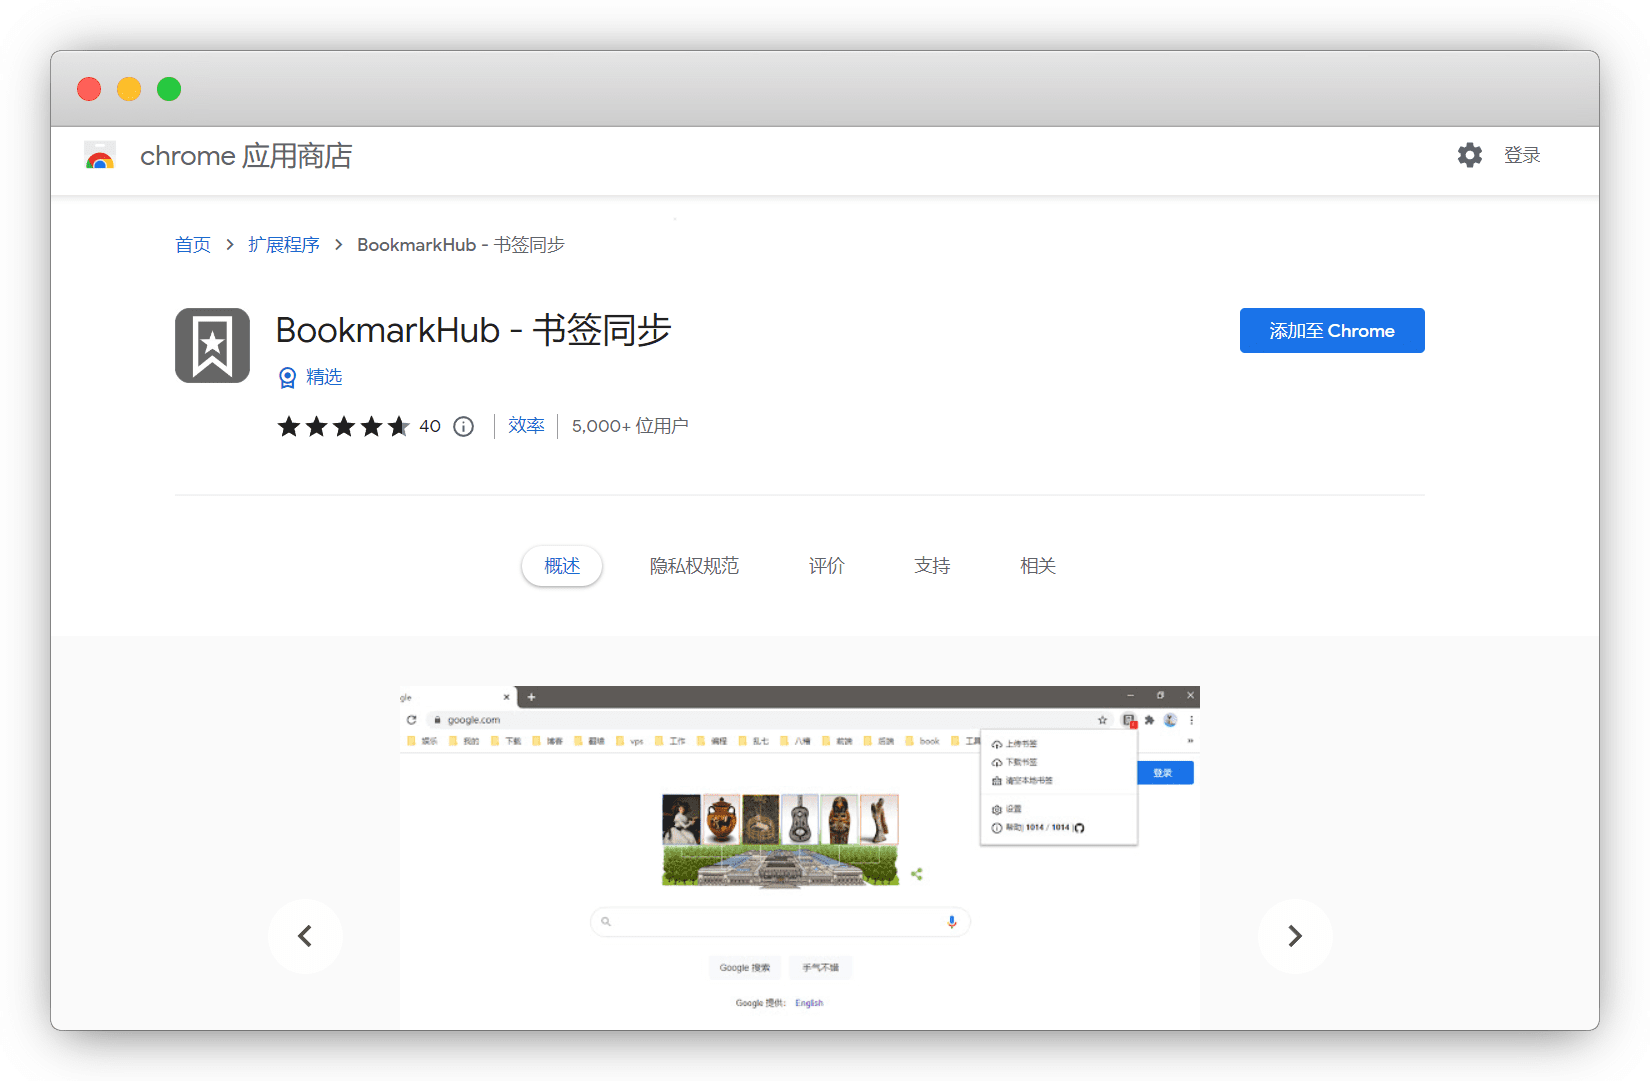Open the 扩展程序 breadcrumb link

[x=284, y=245]
